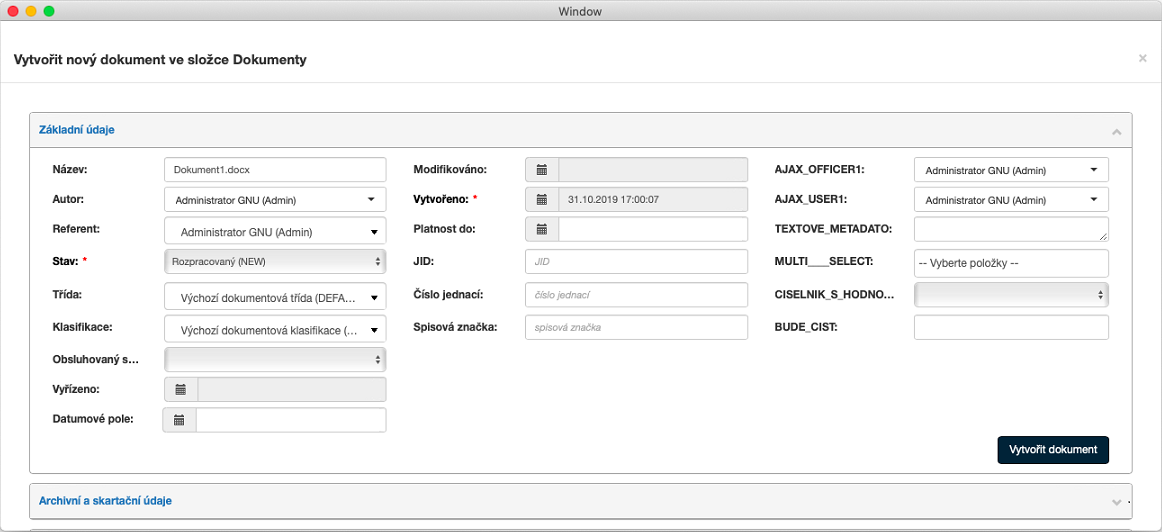This screenshot has height=532, width=1162.
Task: Collapse the Základní údaje section chevron
Action: tap(1116, 131)
